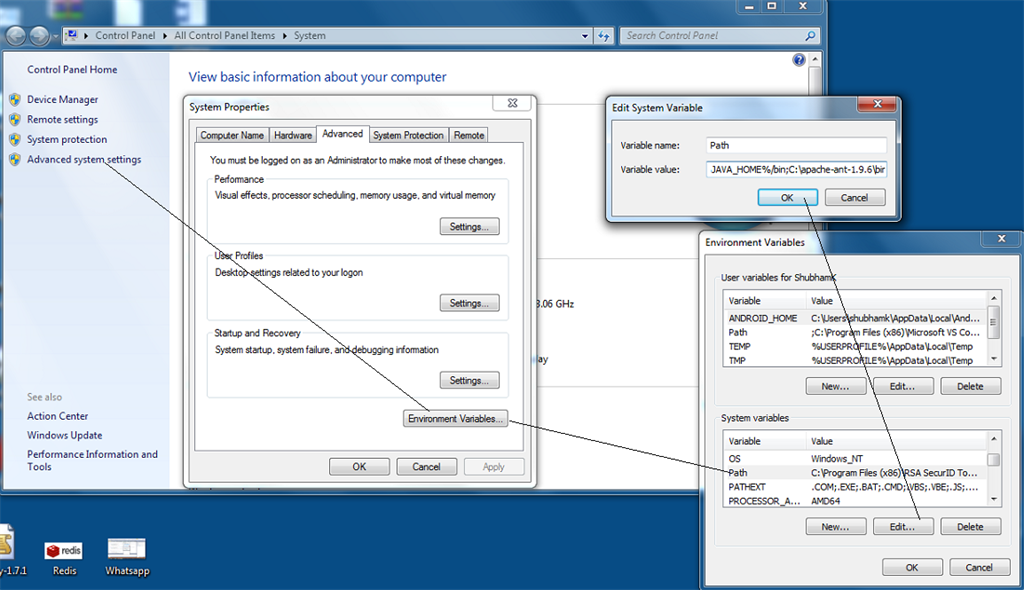
Task: Open Startup and Recovery Settings button
Action: (469, 380)
